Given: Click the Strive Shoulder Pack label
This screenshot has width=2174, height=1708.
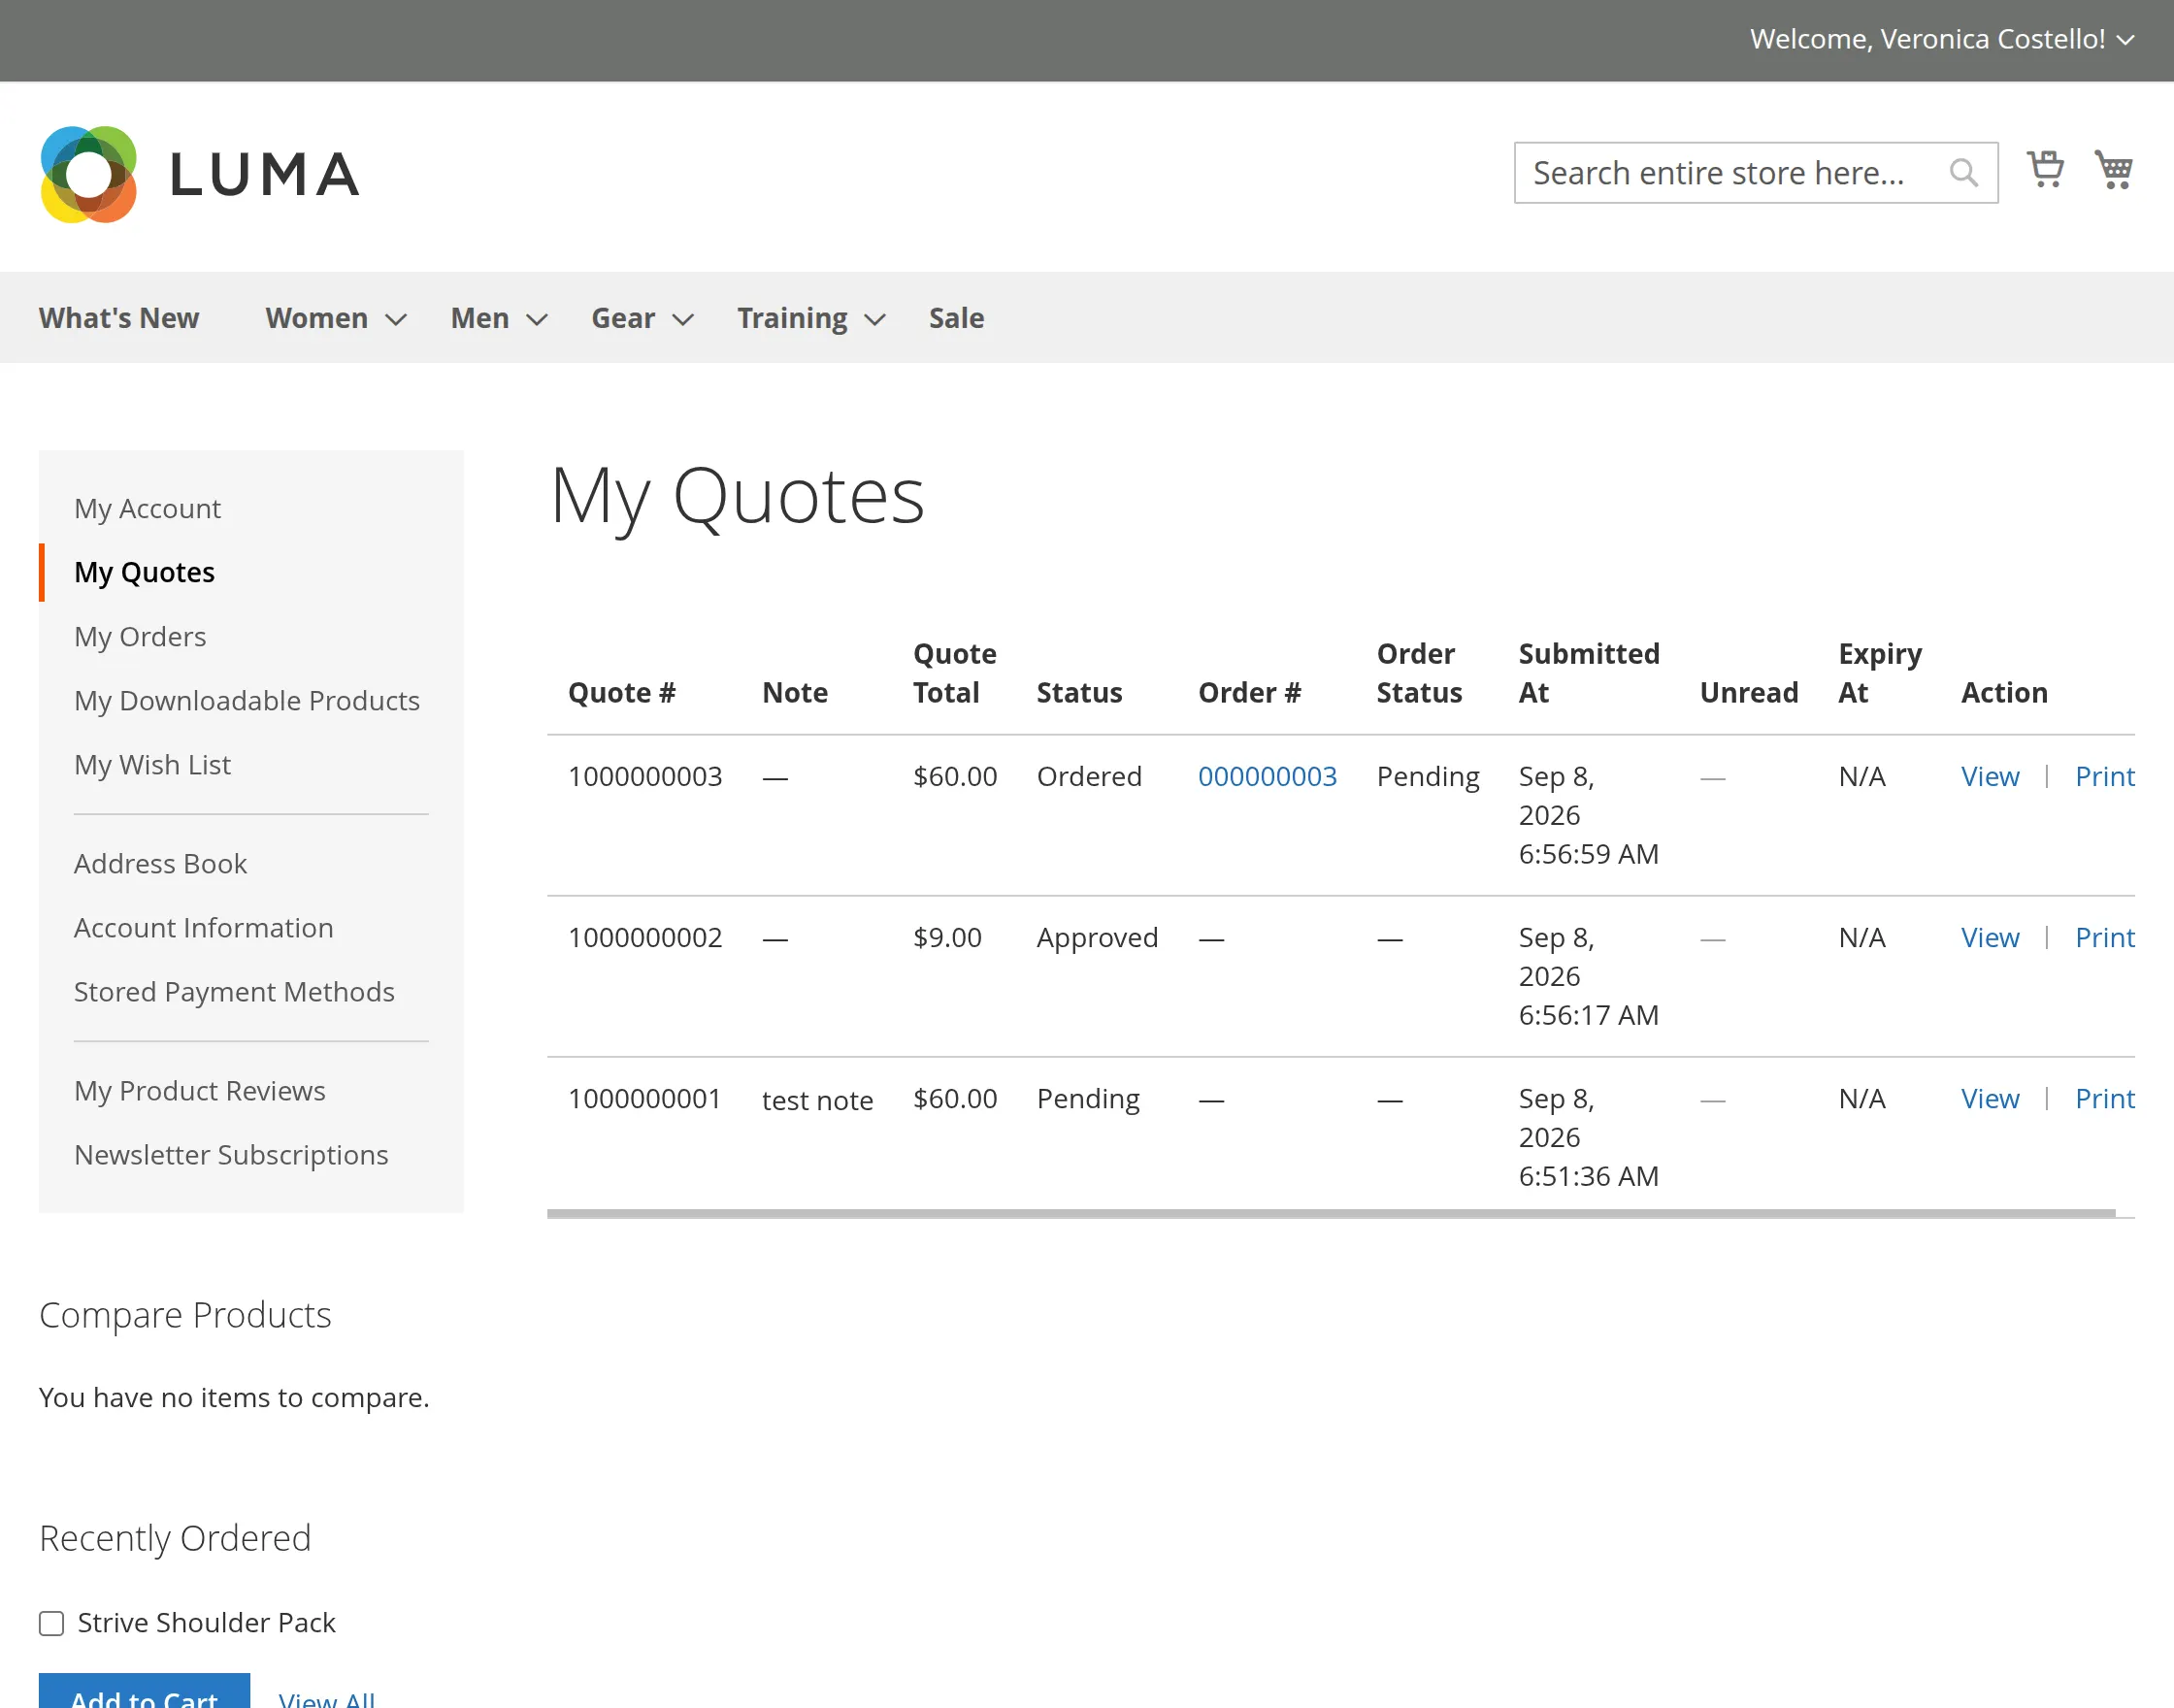Looking at the screenshot, I should 206,1622.
